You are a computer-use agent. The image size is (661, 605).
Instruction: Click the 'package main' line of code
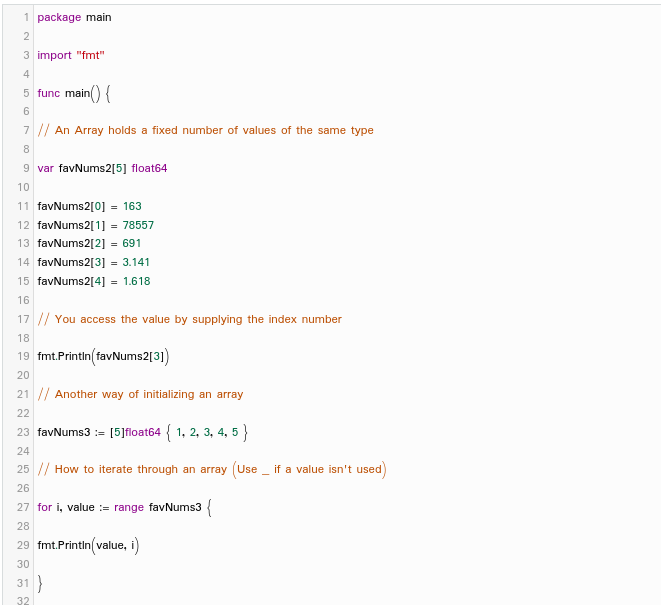pyautogui.click(x=74, y=17)
